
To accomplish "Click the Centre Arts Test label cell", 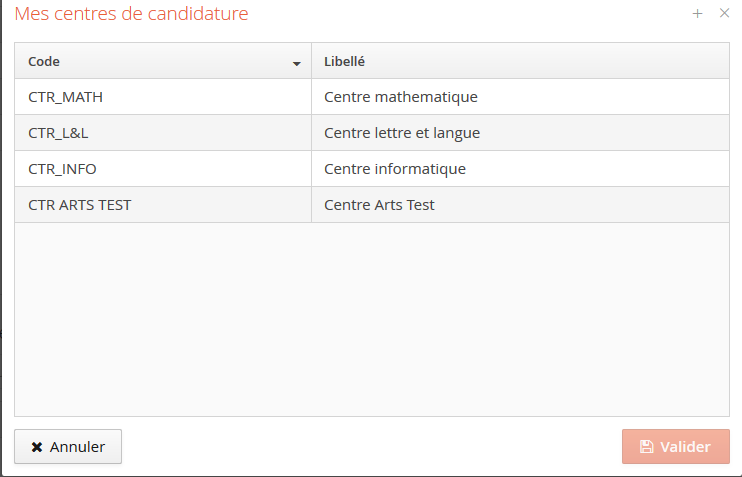I will click(379, 205).
